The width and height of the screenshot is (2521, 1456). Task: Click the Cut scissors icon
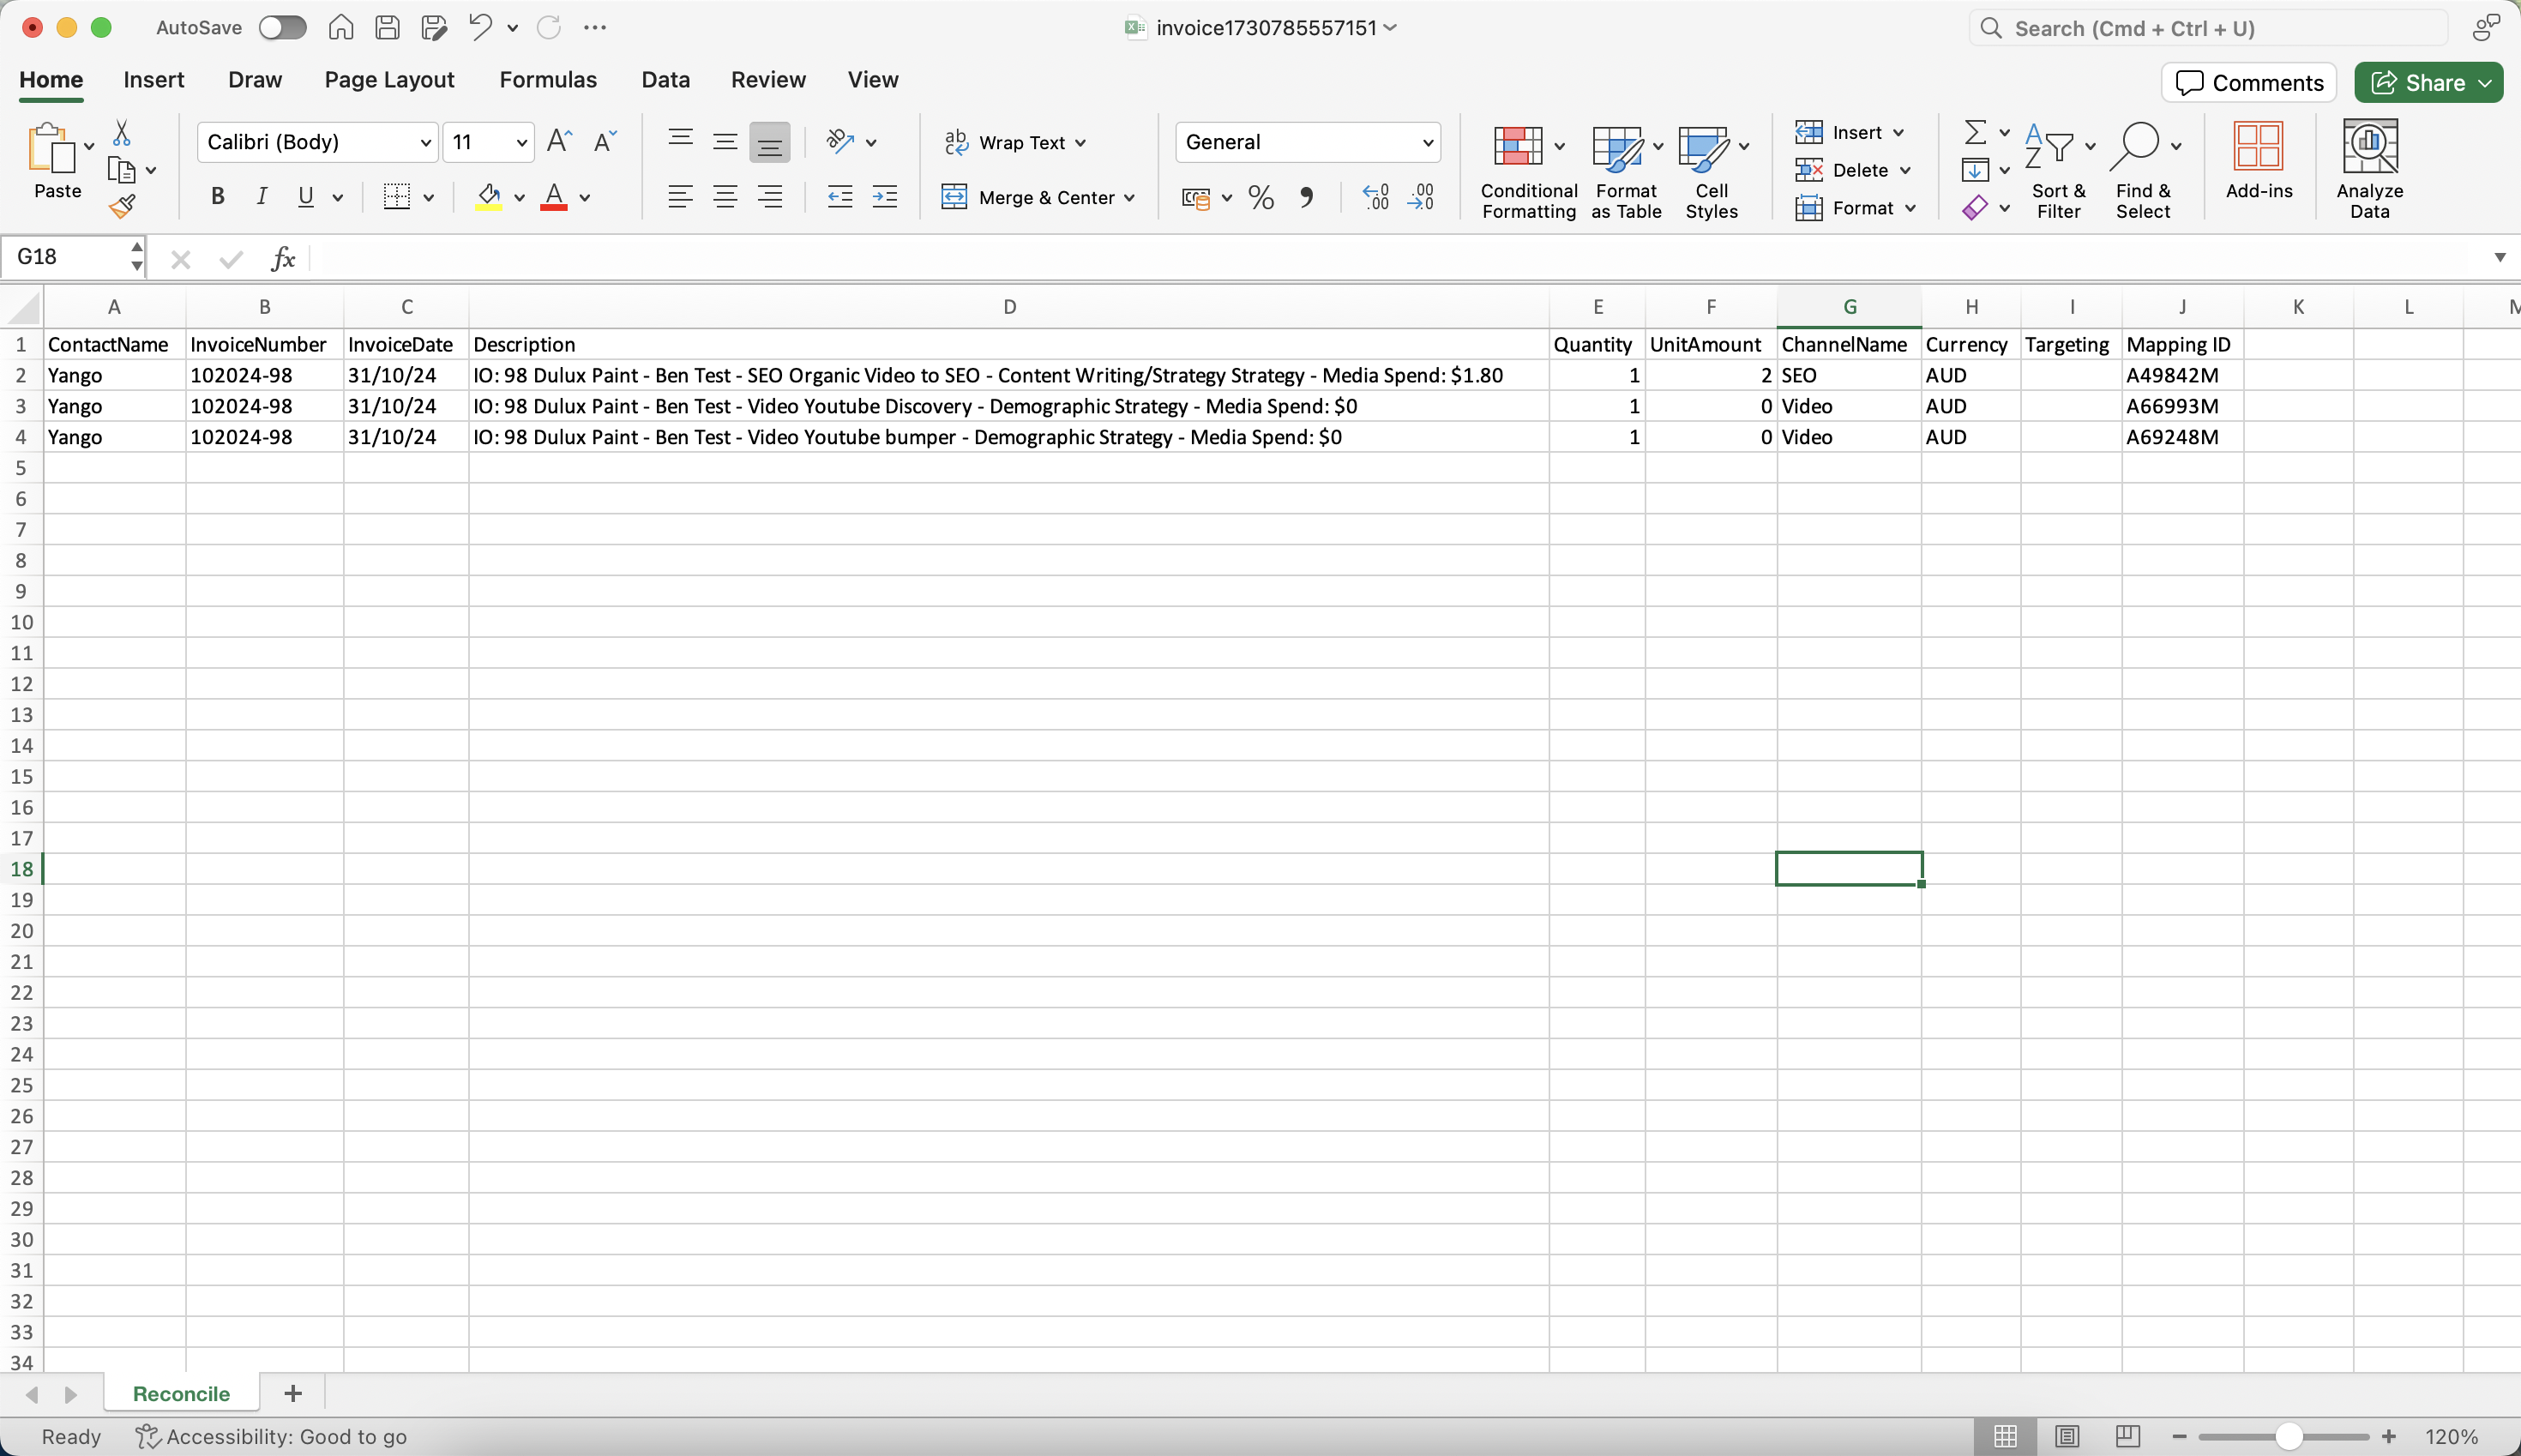click(x=122, y=133)
